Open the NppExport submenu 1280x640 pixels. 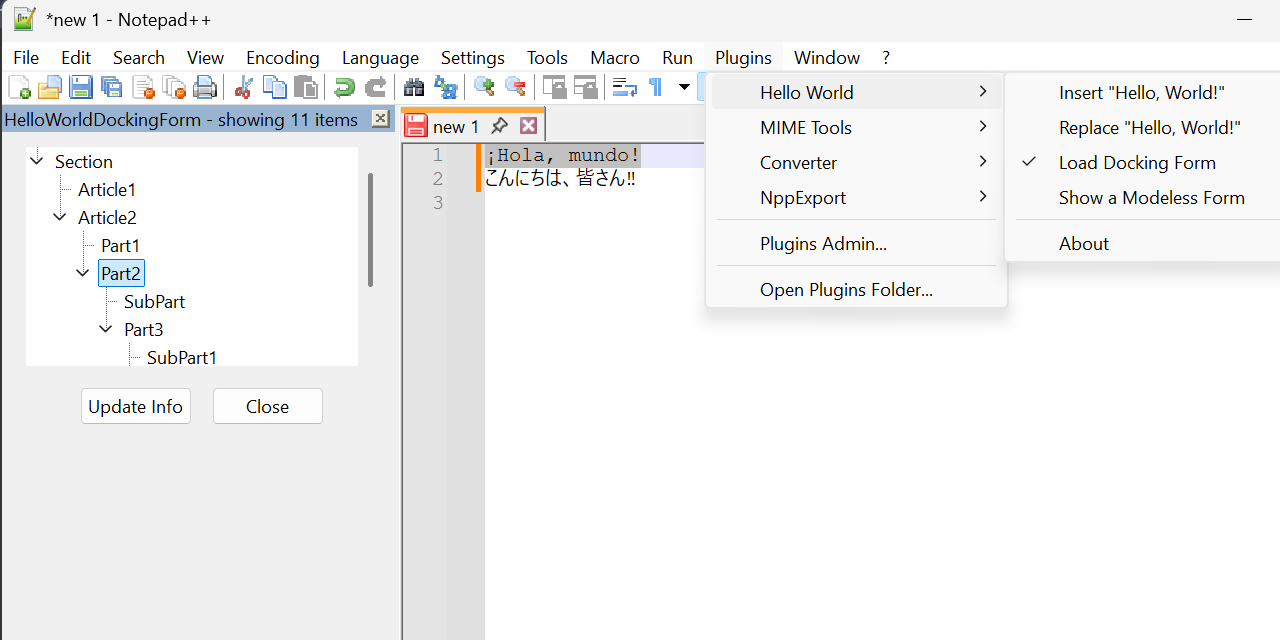click(856, 198)
